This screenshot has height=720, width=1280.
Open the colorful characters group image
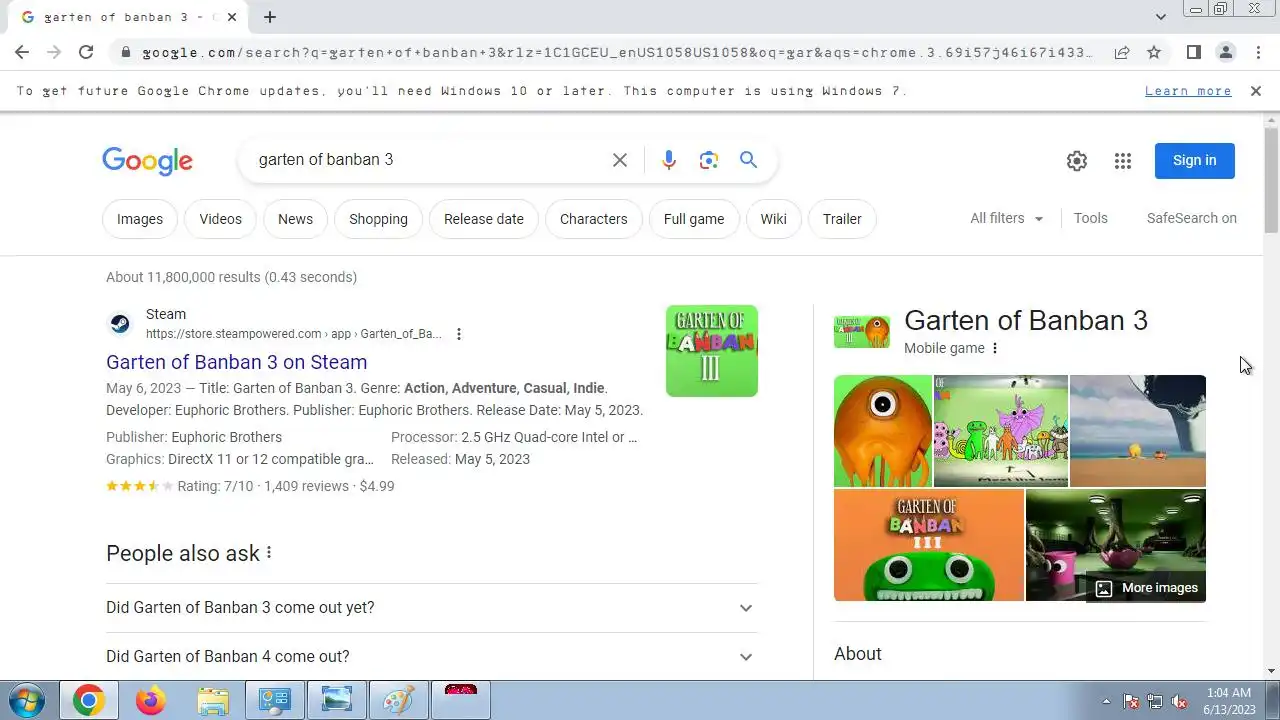(1001, 431)
